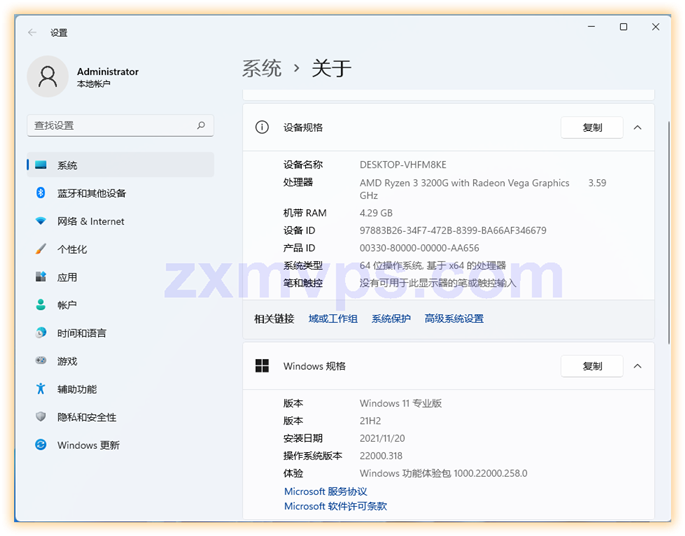This screenshot has width=685, height=536.
Task: Select version value 21H2
Action: click(370, 421)
